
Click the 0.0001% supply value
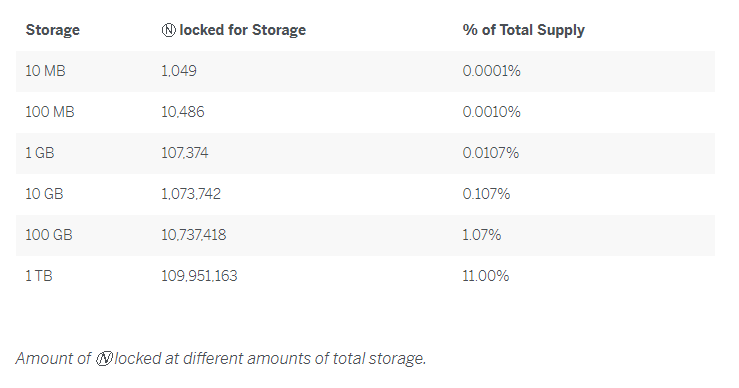click(x=491, y=71)
